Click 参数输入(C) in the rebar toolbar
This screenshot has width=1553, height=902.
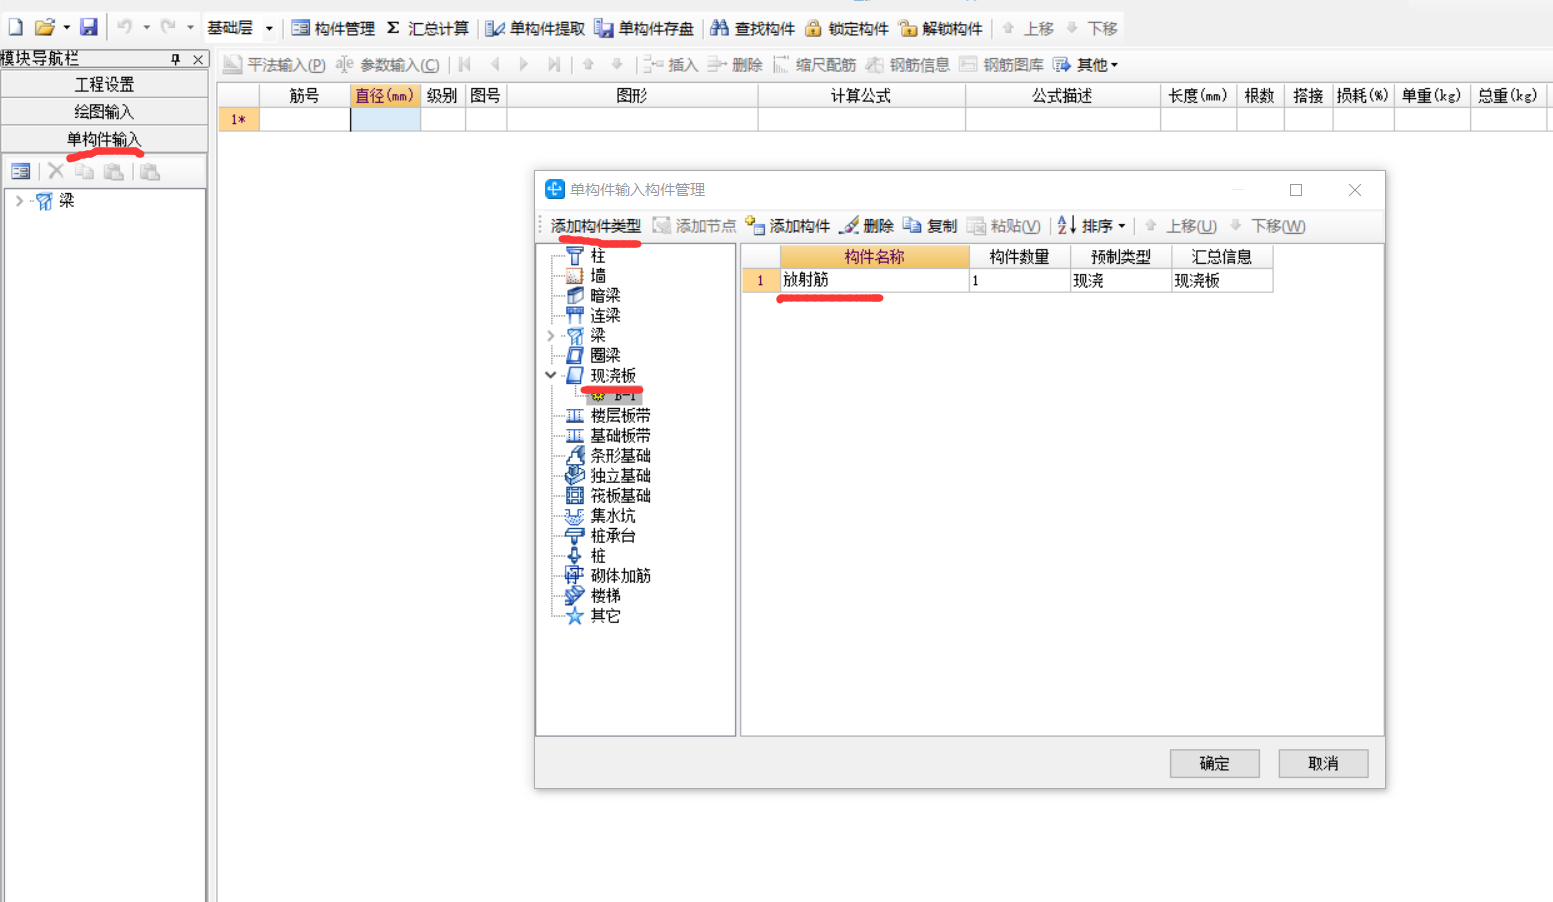click(387, 65)
